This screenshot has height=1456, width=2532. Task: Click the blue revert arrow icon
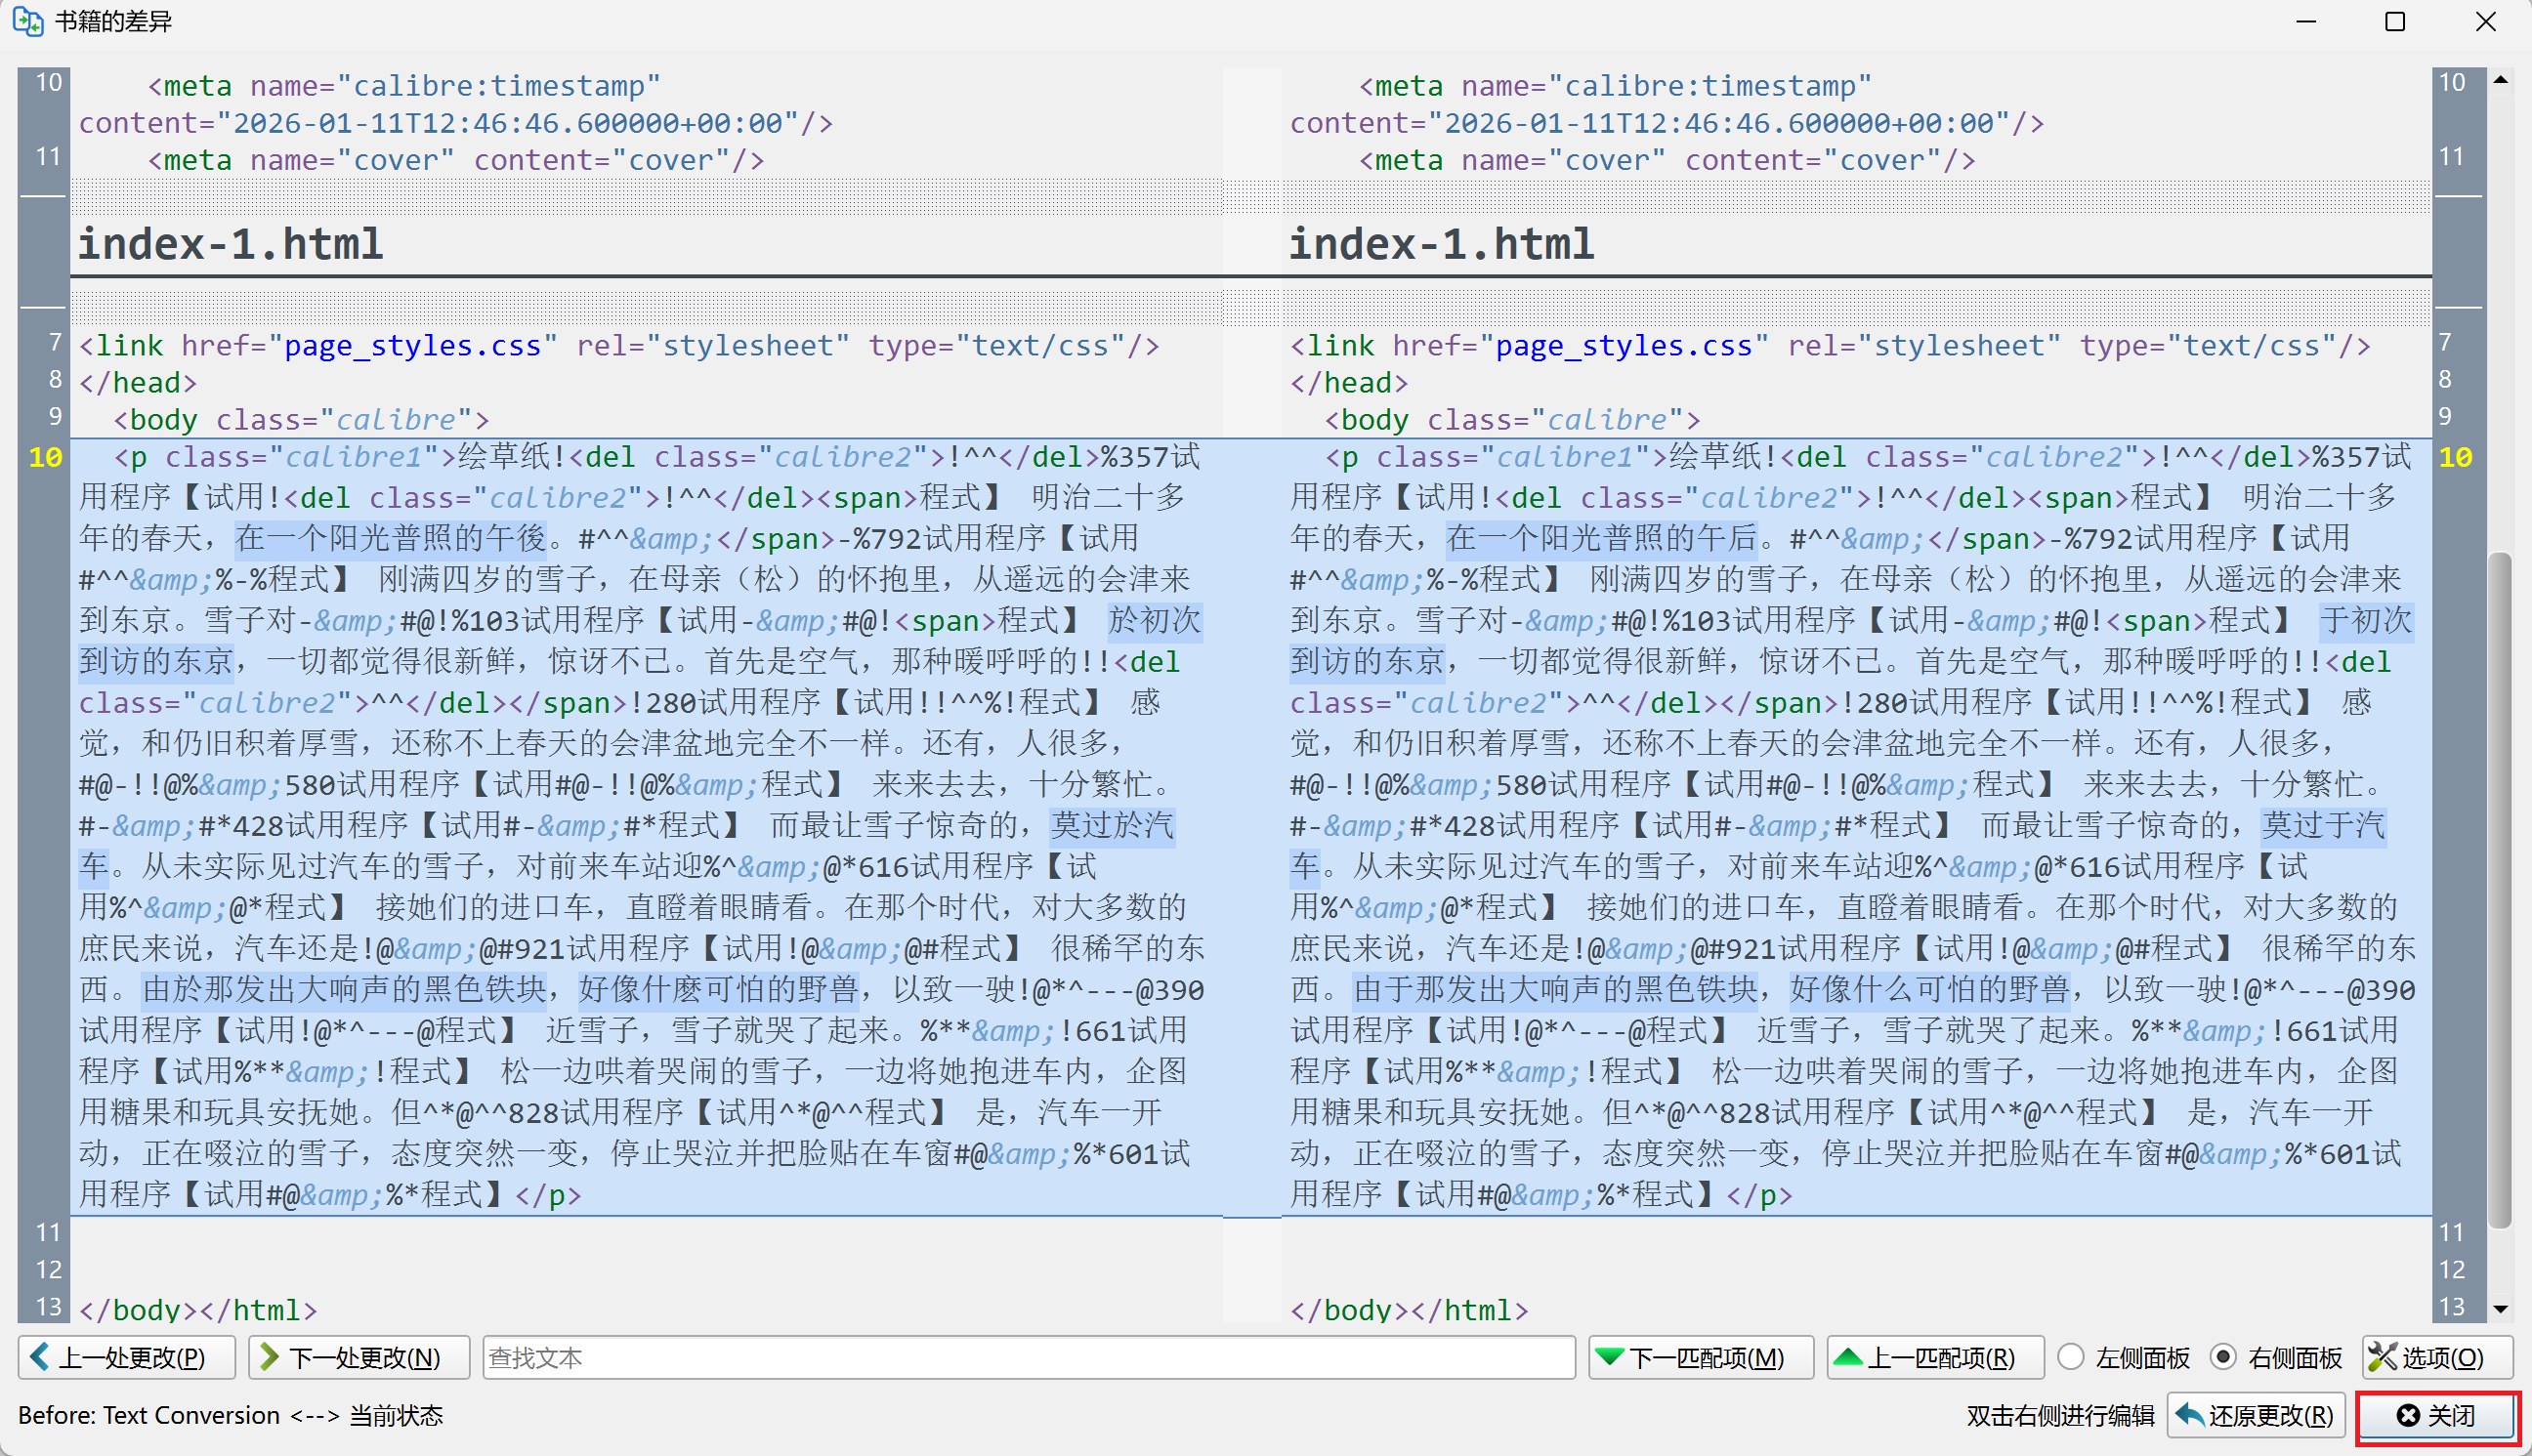point(2189,1414)
